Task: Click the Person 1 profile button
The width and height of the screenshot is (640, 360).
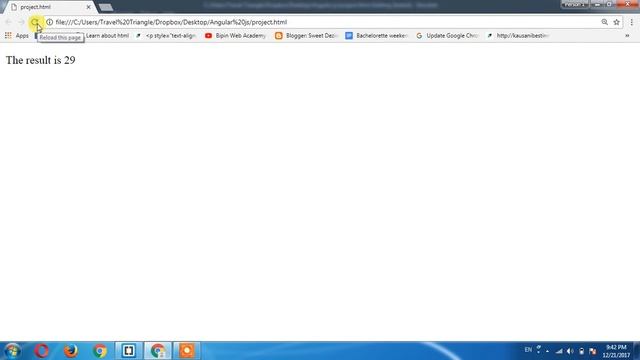Action: (574, 4)
